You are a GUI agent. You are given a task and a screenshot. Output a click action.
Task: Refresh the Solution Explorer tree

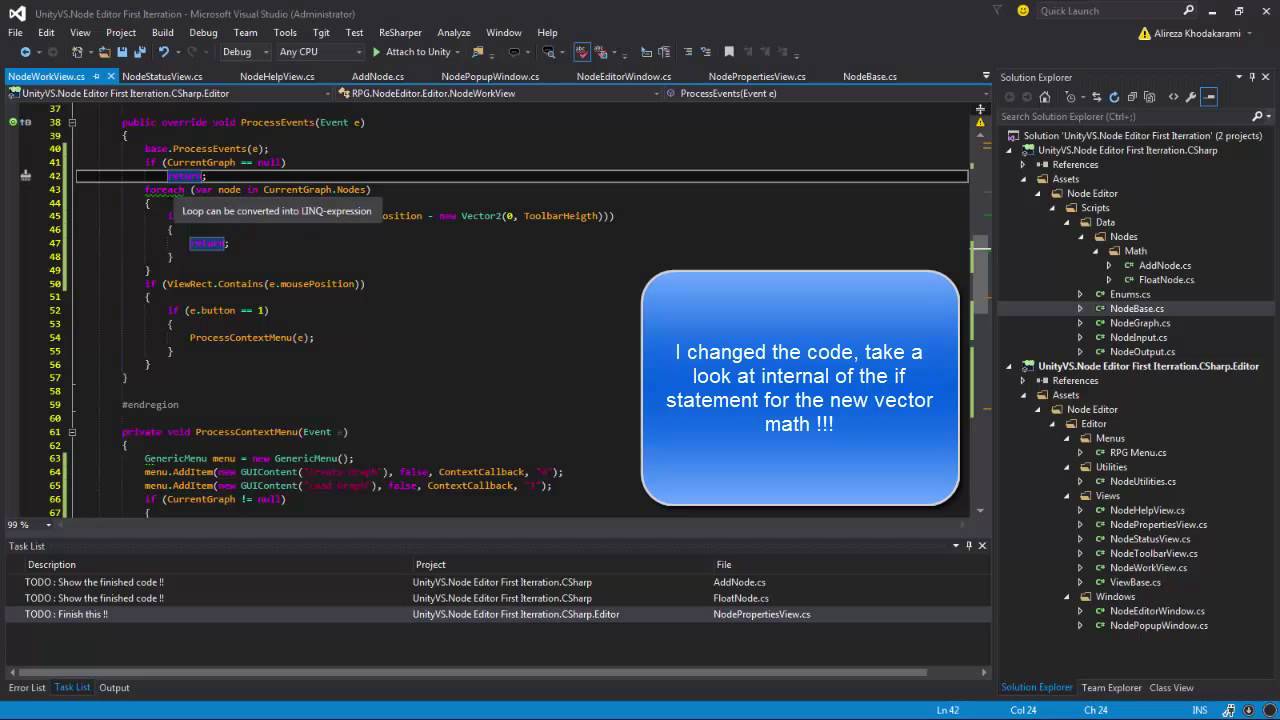click(x=1113, y=97)
